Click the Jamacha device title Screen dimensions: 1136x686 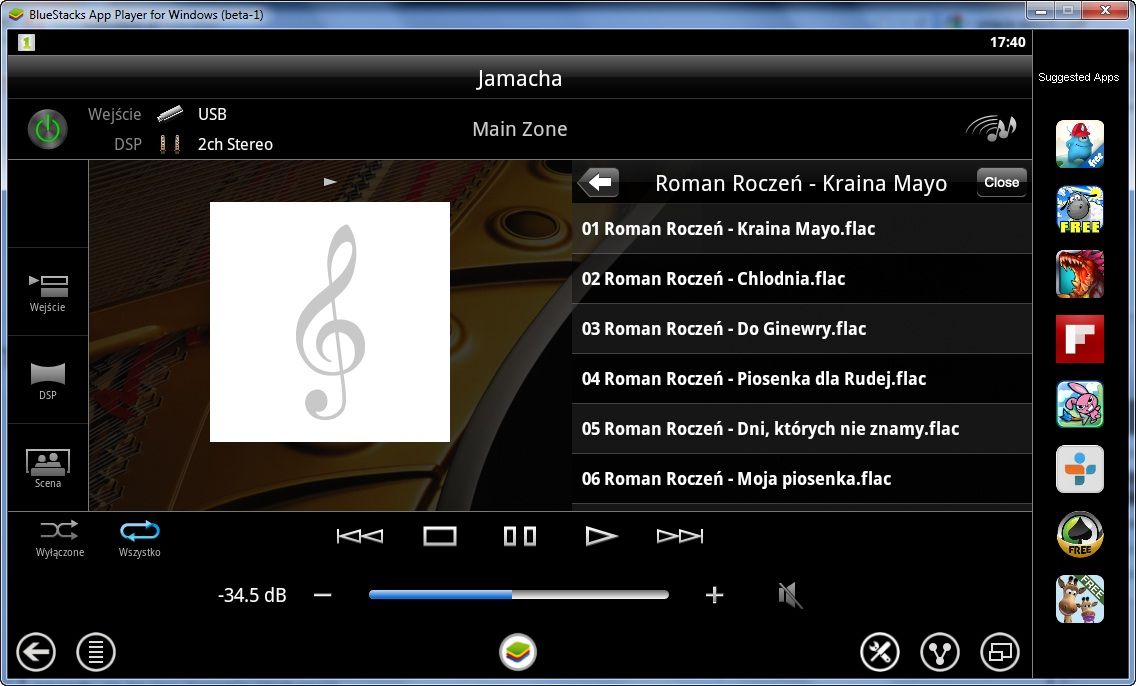tap(519, 78)
